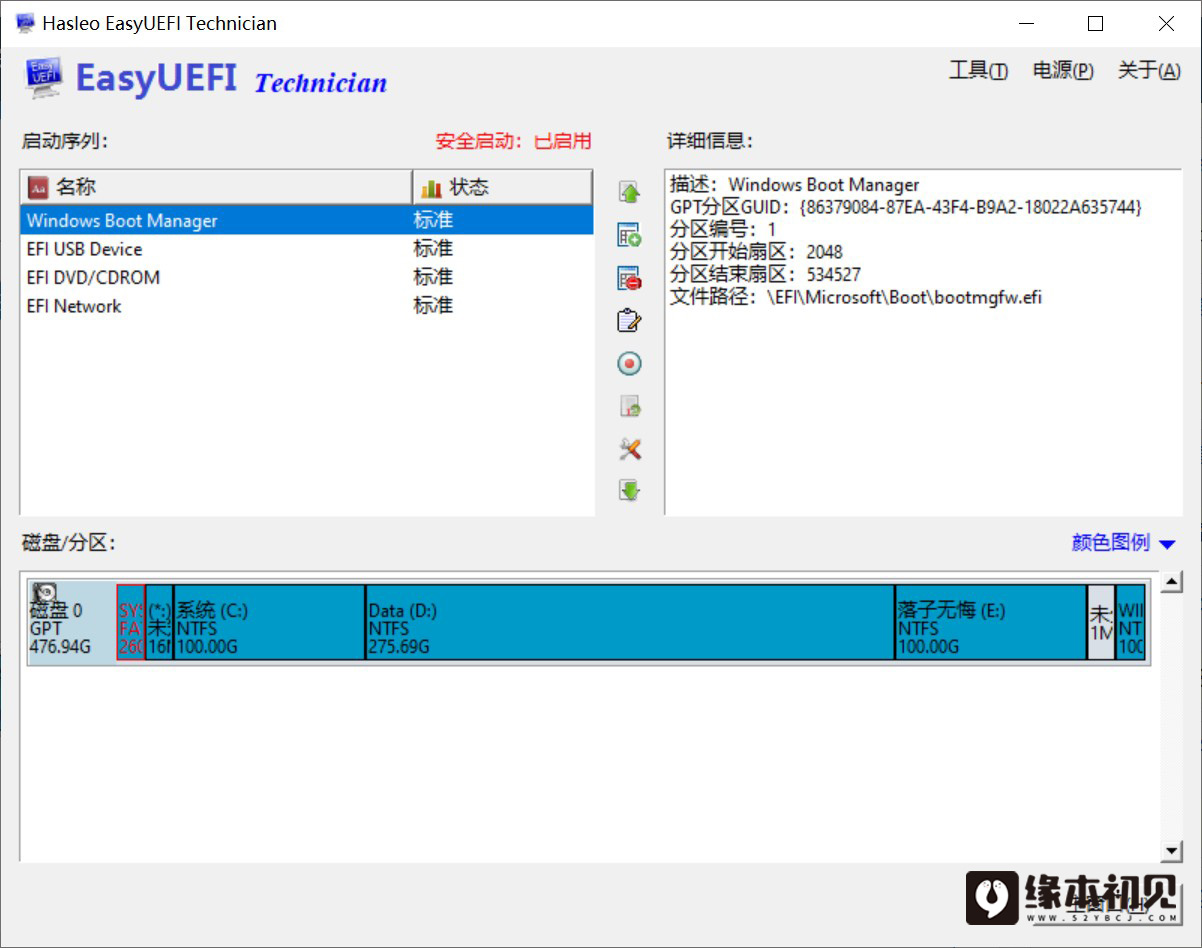This screenshot has width=1202, height=948.
Task: Sort boot list by 状态 column header
Action: tap(502, 187)
